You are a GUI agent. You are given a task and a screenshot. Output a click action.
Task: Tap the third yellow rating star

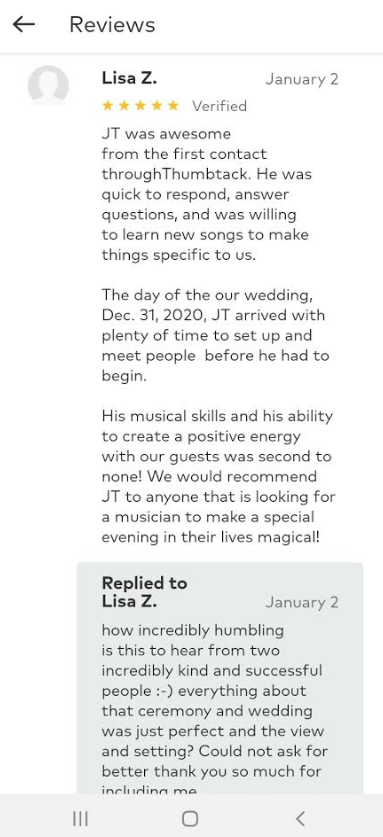tap(140, 106)
